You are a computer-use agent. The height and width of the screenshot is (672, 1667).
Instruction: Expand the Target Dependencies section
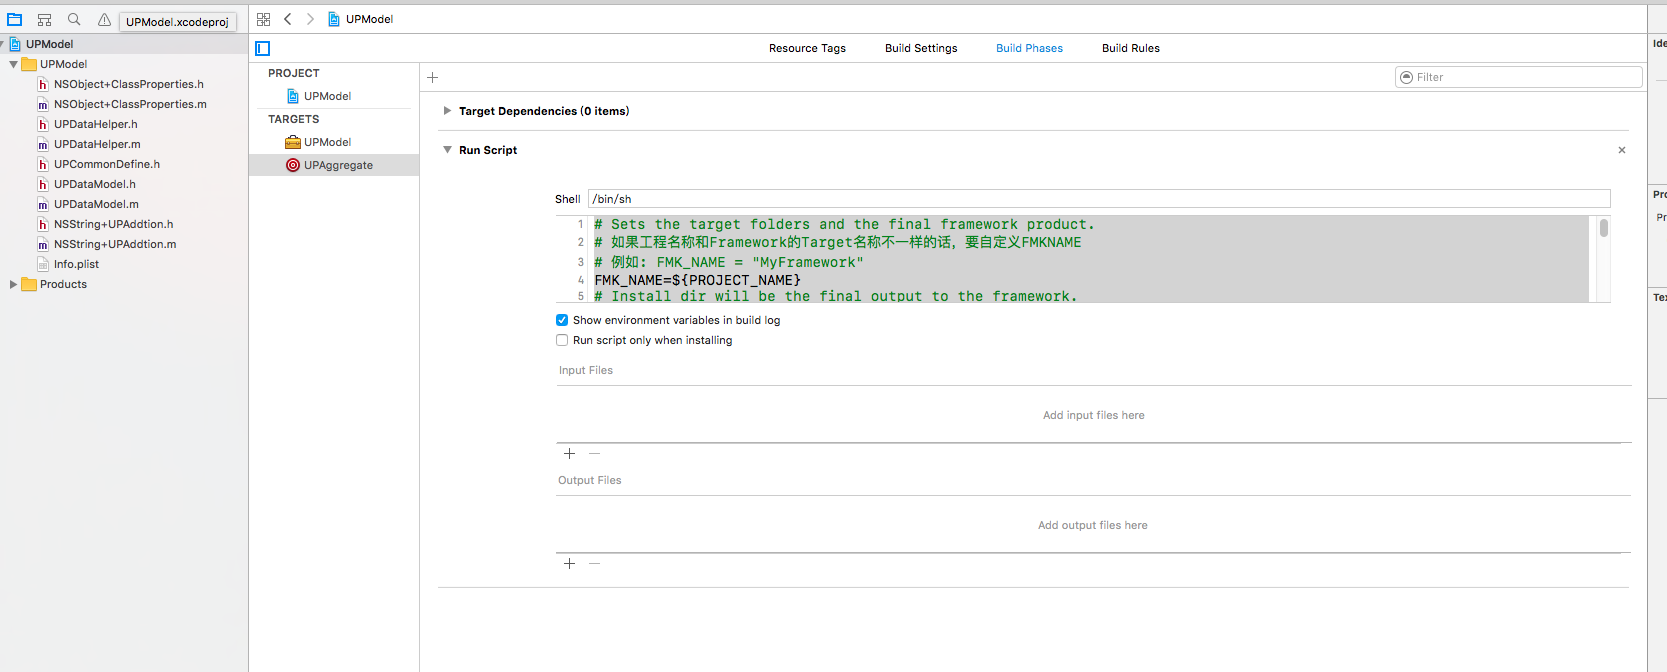(447, 111)
